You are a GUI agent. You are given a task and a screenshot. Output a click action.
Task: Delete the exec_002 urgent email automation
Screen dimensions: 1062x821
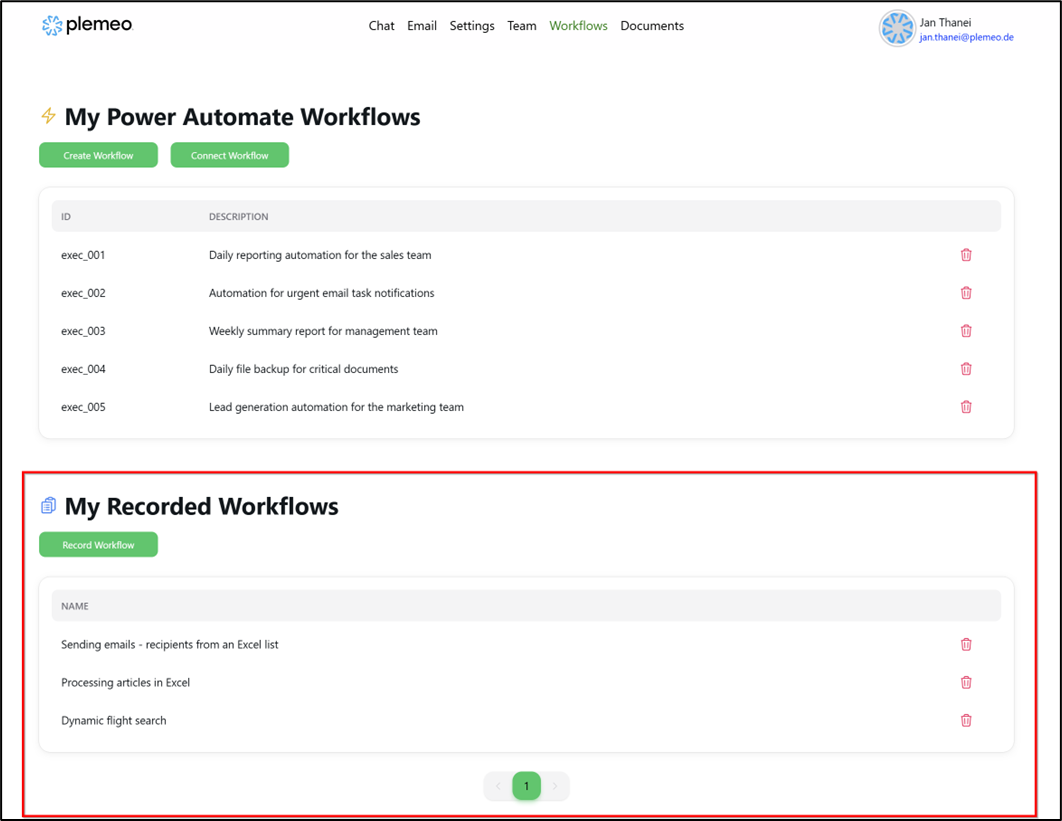click(x=965, y=293)
